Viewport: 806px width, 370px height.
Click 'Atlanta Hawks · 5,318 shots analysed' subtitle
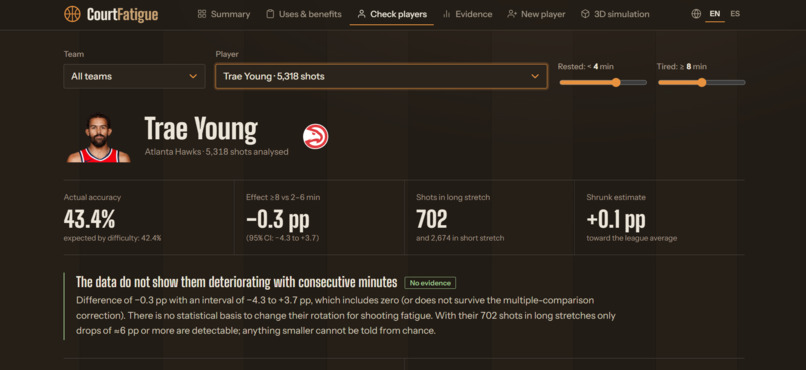click(x=216, y=152)
